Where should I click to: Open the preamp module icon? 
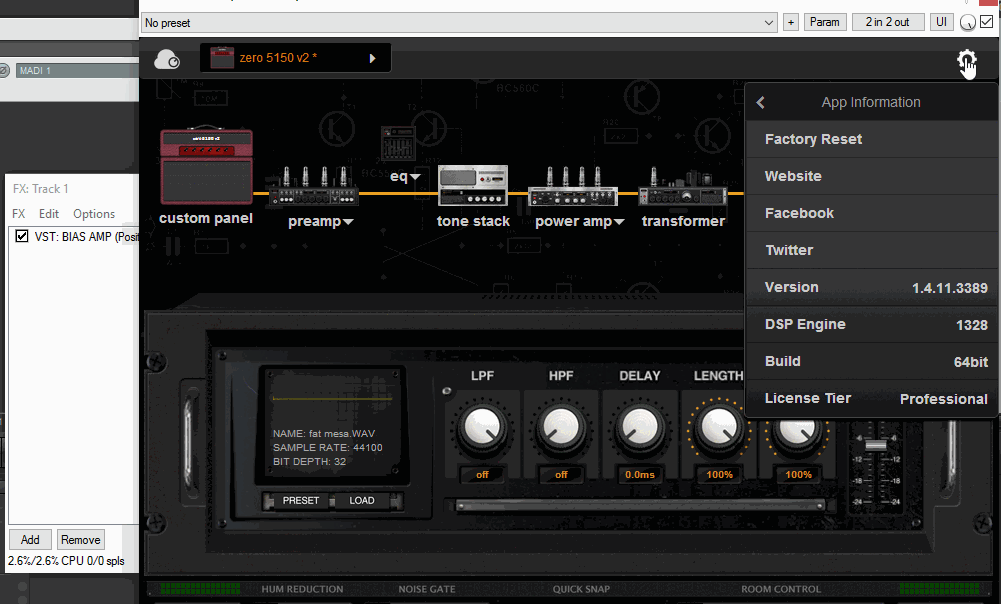click(x=313, y=188)
